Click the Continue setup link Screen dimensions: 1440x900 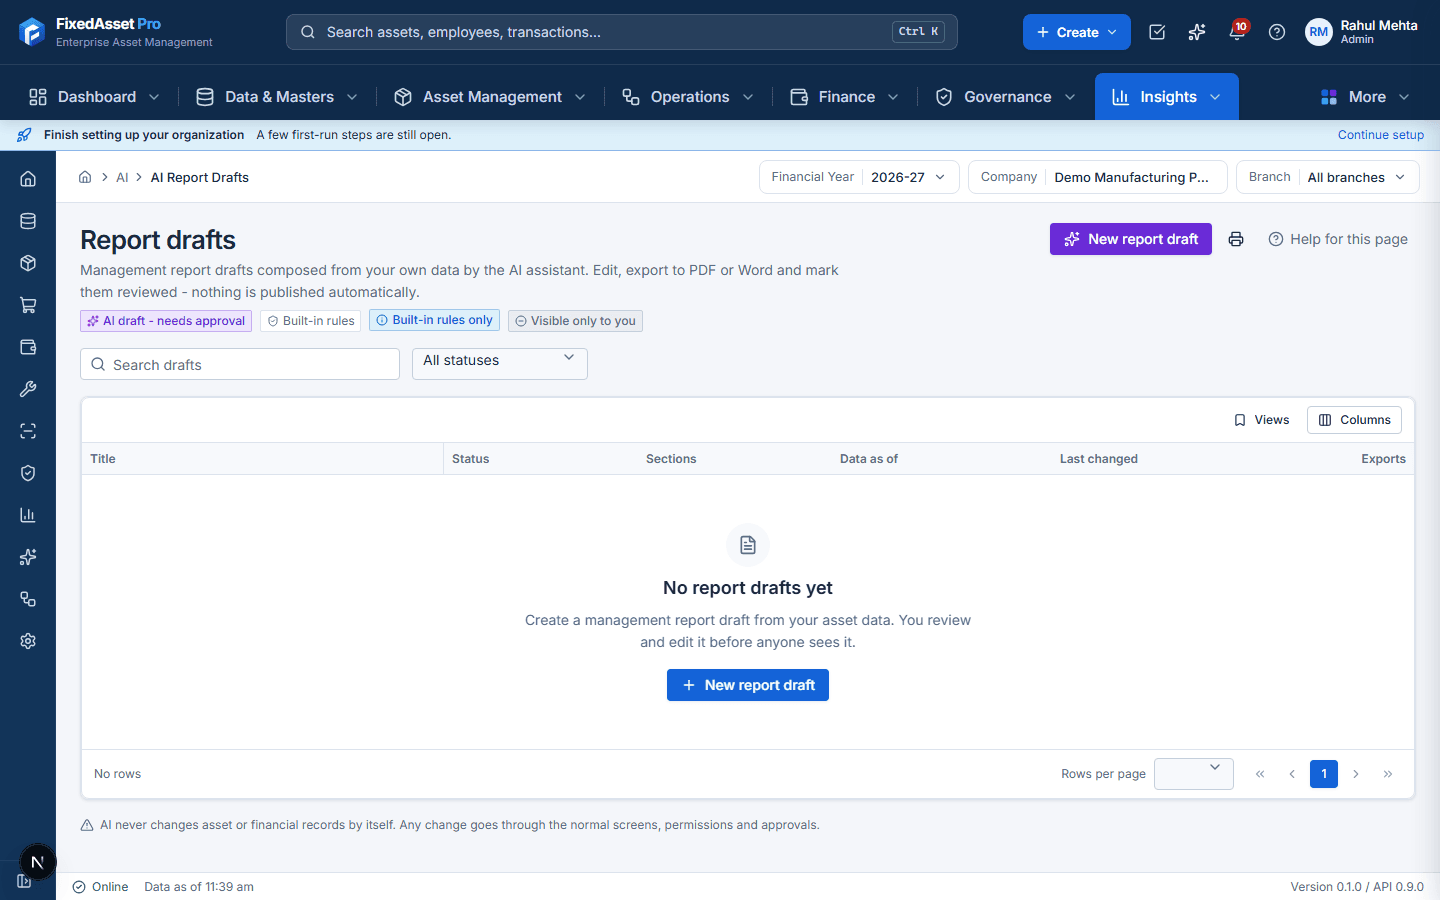(1381, 135)
